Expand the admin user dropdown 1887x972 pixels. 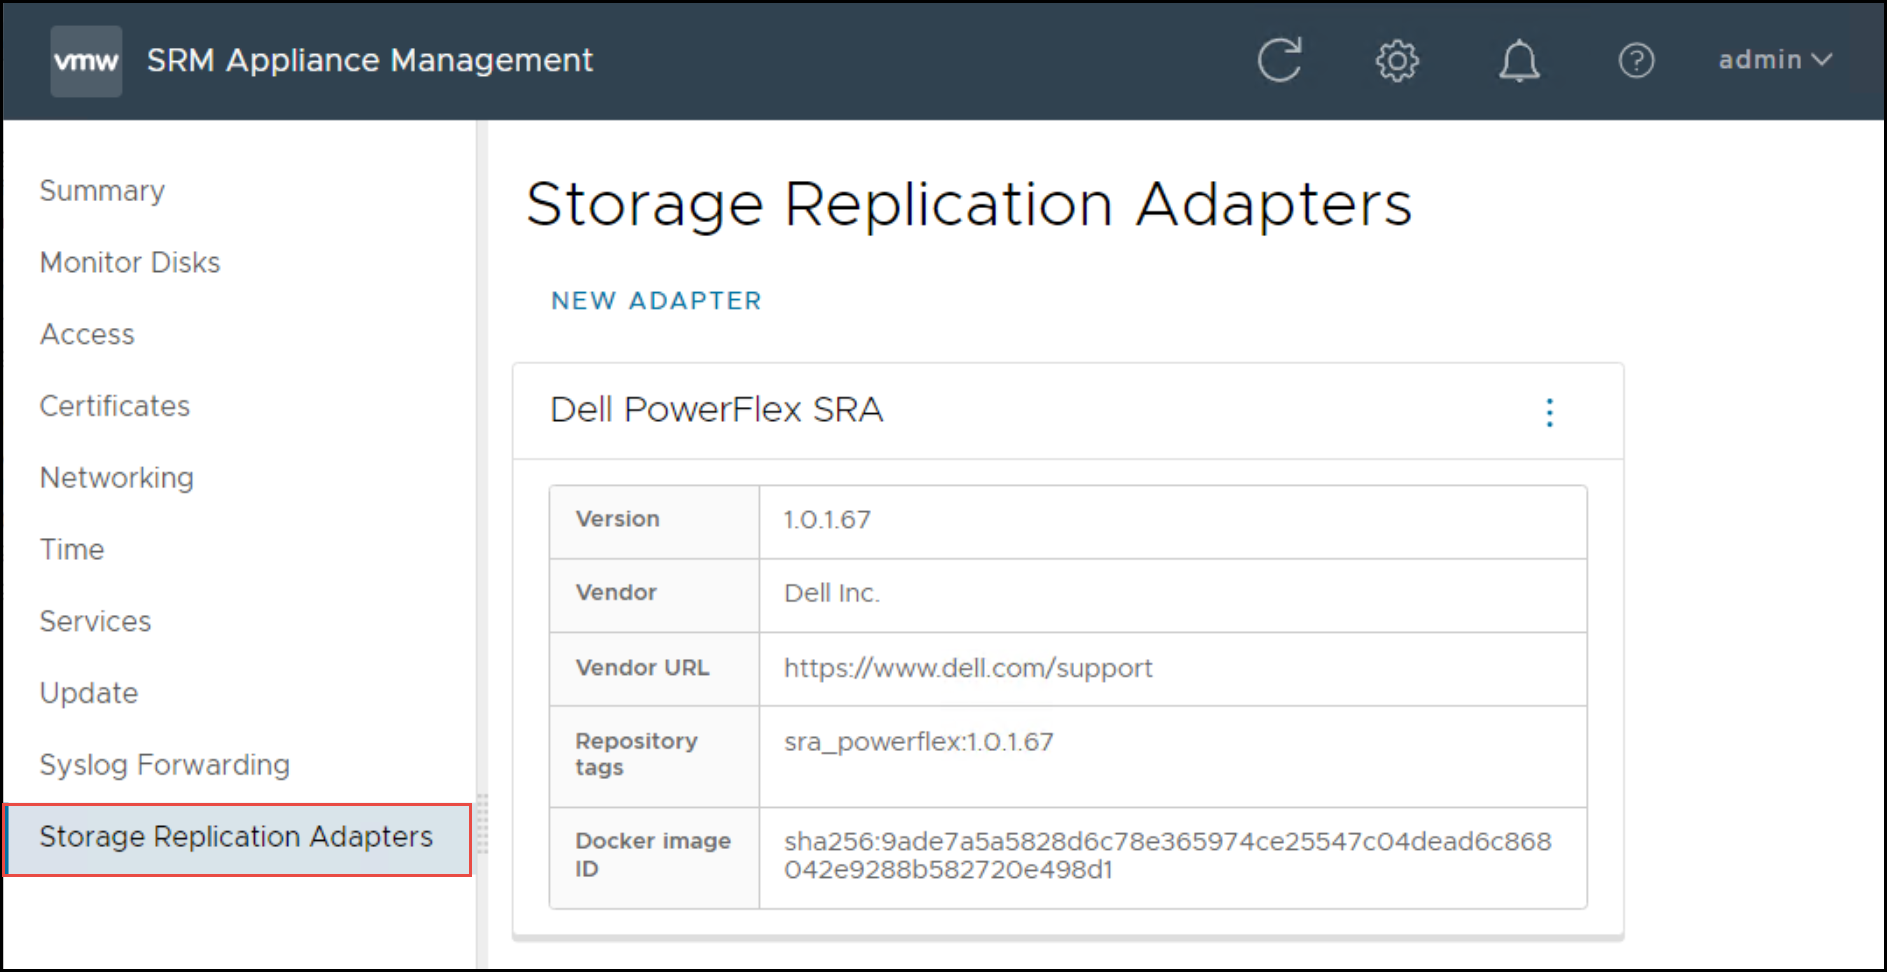click(x=1775, y=60)
